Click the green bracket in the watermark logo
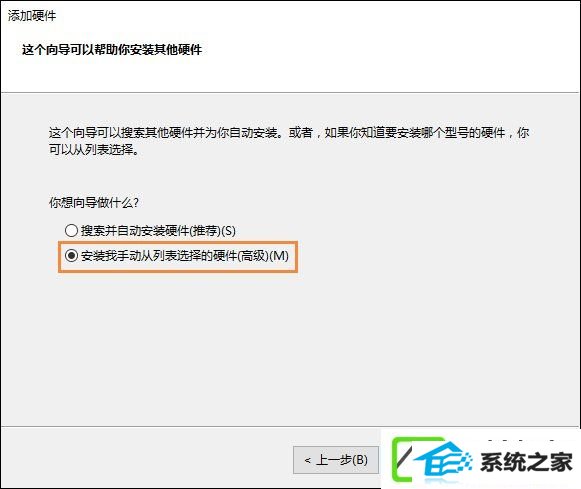Image resolution: width=581 pixels, height=489 pixels. tap(404, 459)
